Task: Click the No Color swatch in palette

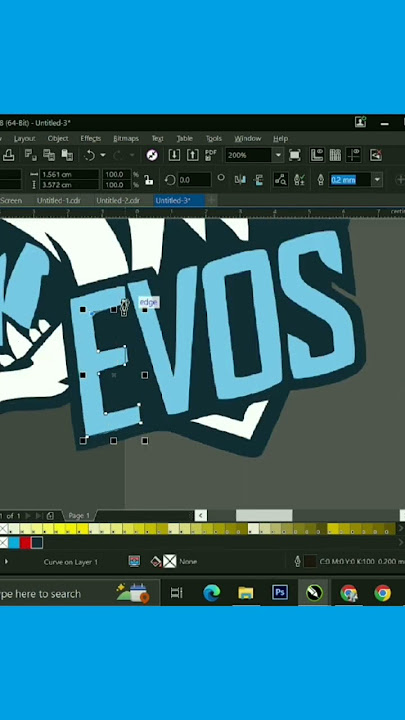Action: click(x=3, y=529)
